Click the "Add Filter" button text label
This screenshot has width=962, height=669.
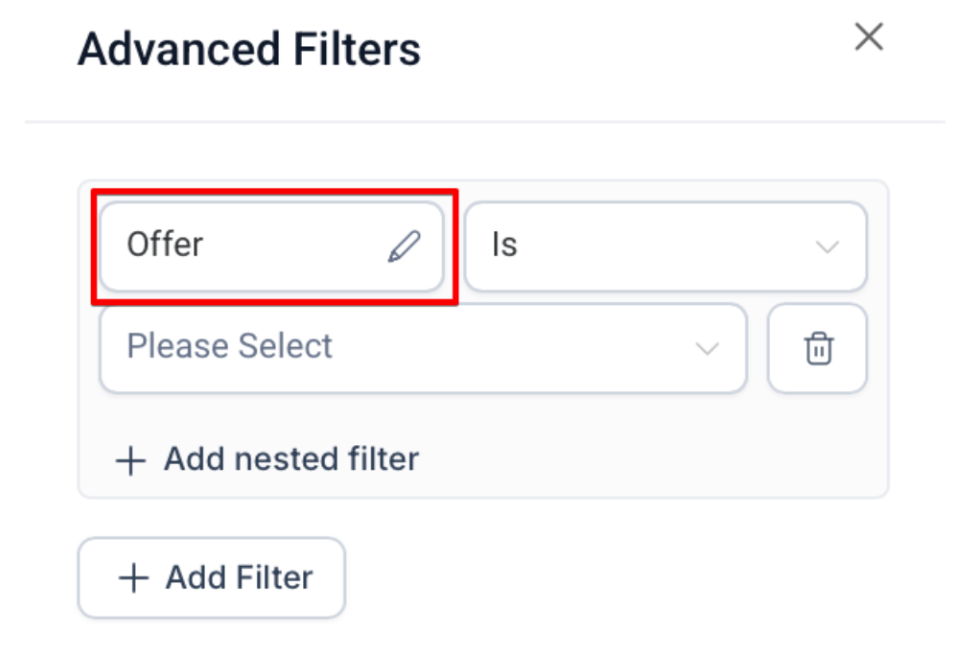[239, 578]
